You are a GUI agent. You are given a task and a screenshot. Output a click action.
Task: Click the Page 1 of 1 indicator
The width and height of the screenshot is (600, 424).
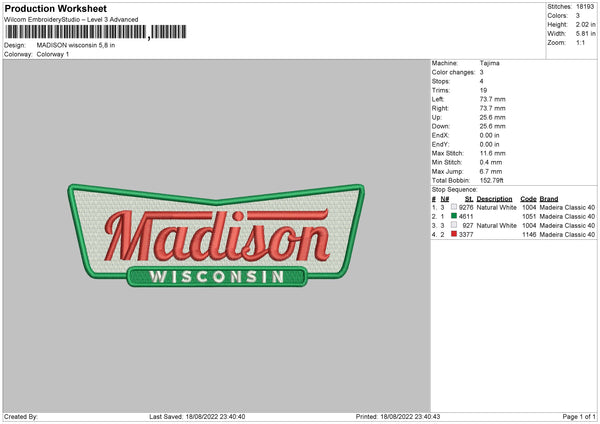(579, 417)
